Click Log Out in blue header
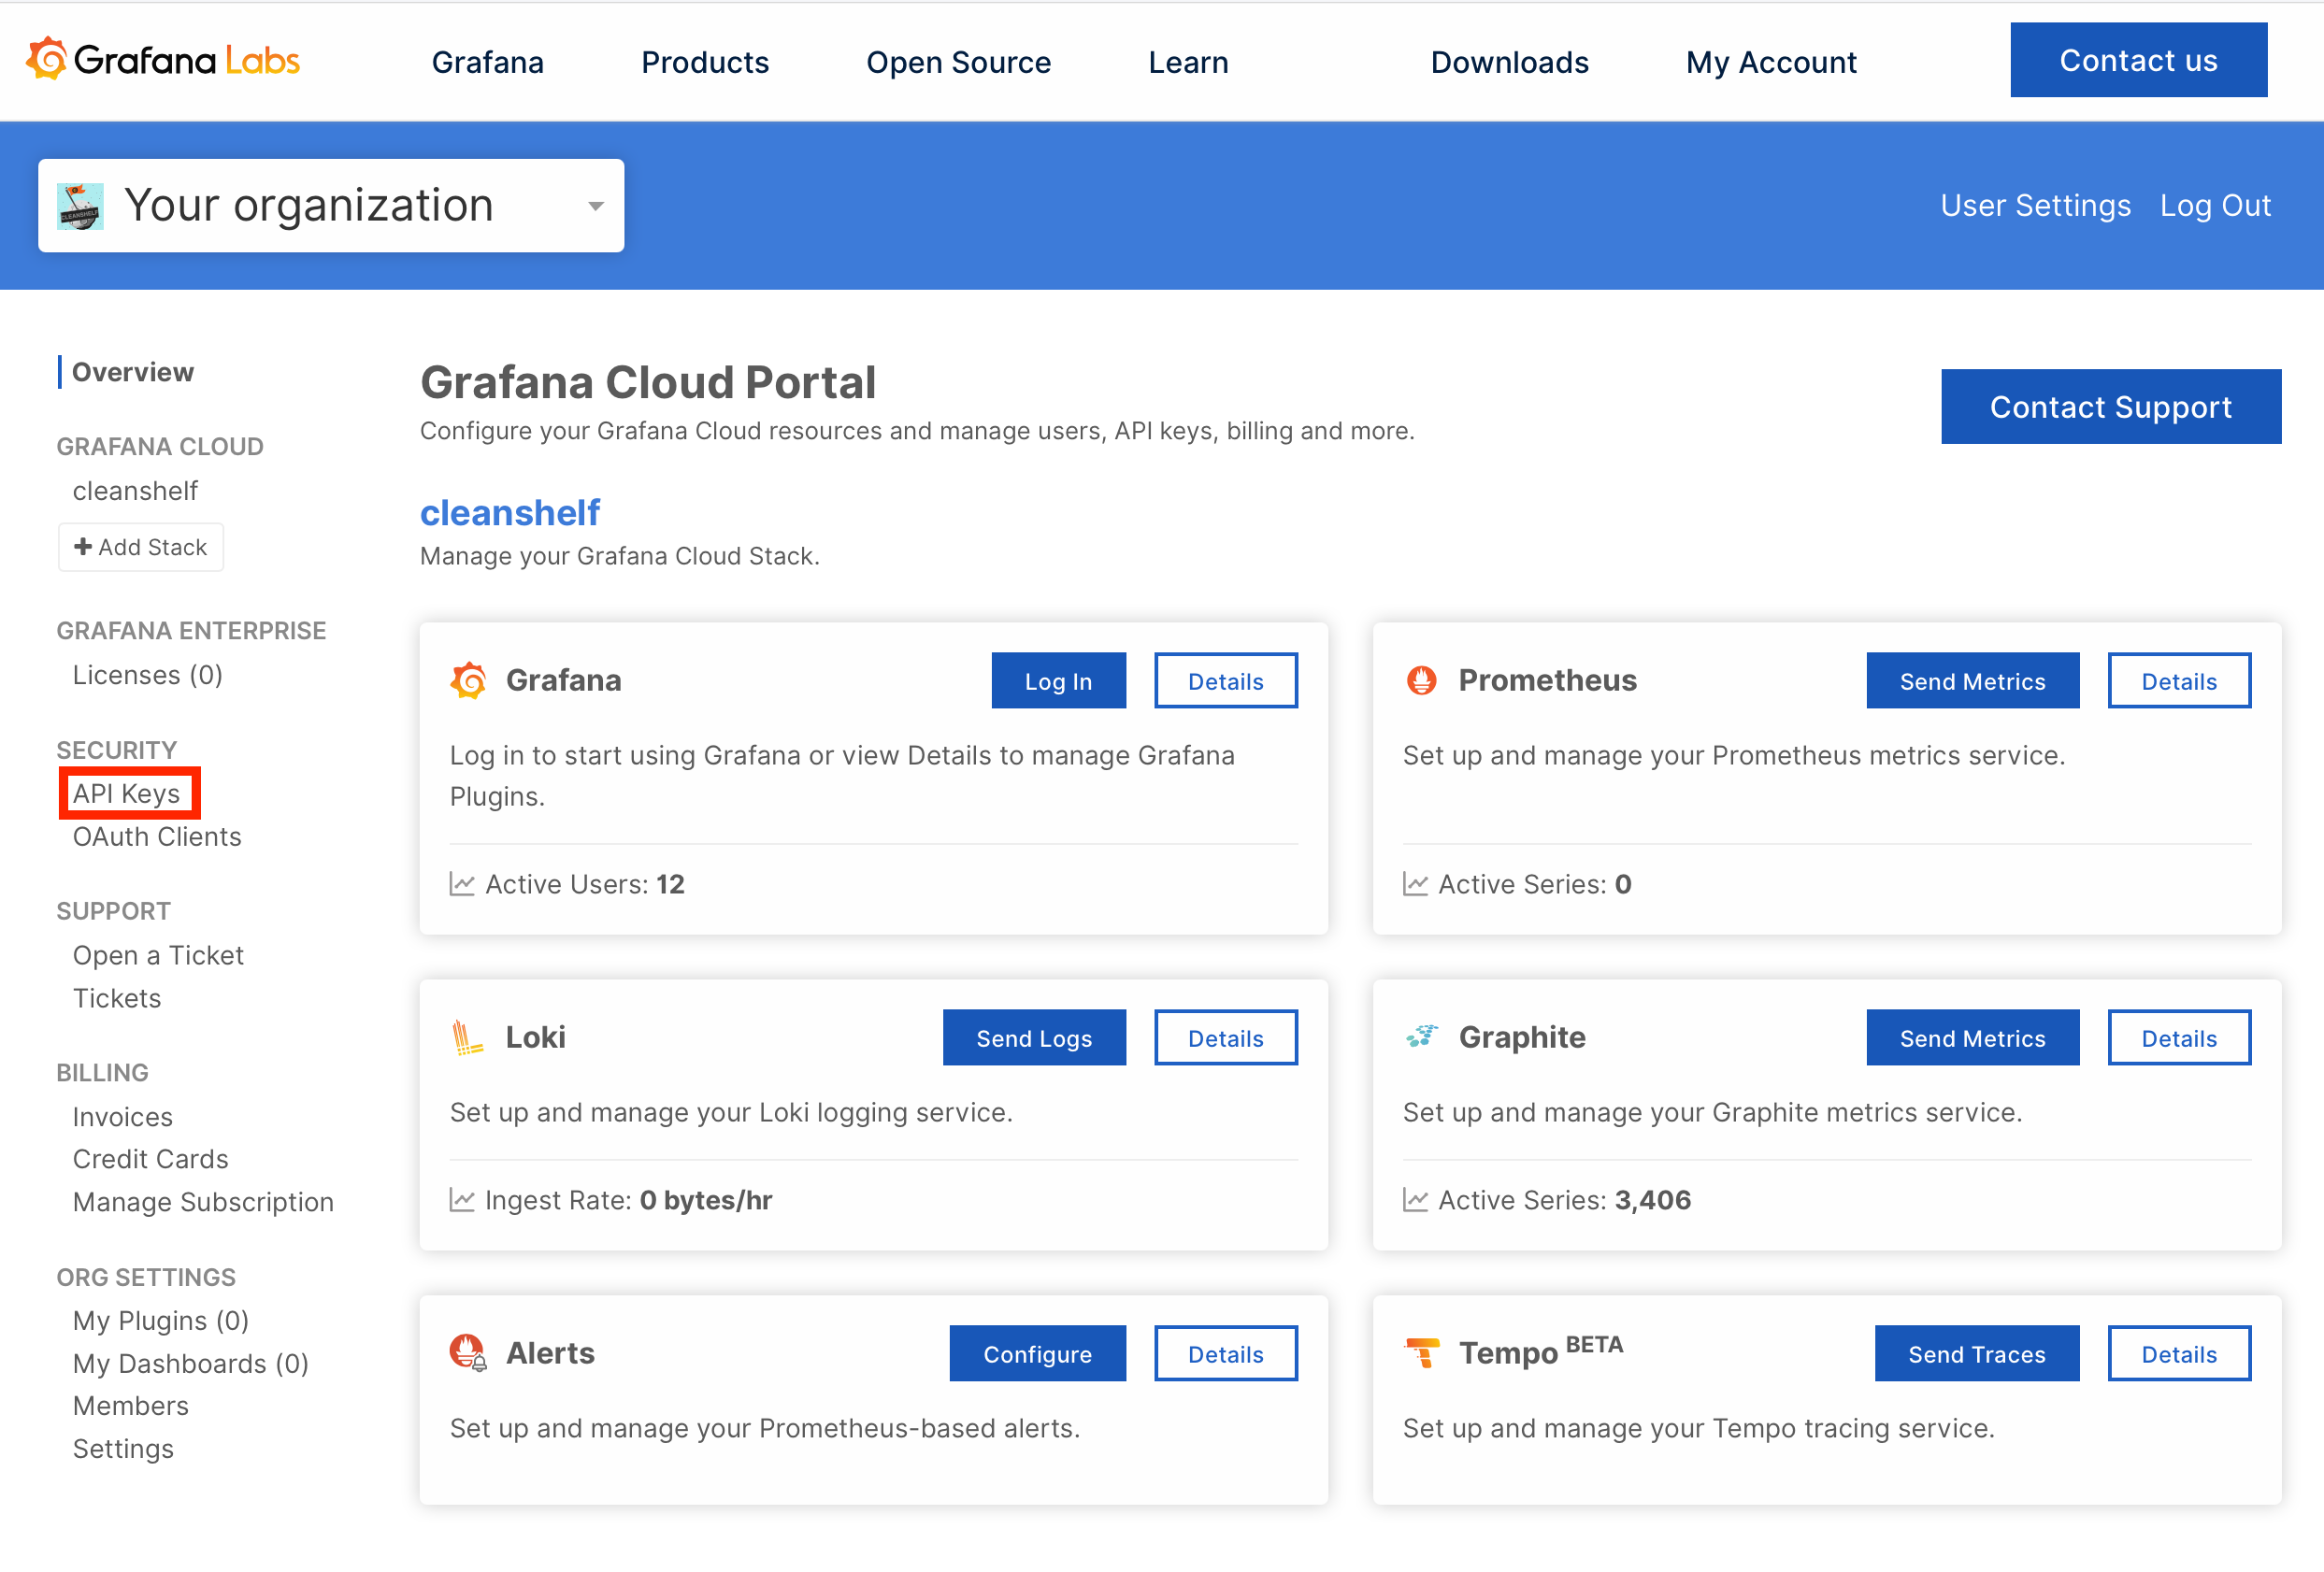 tap(2214, 205)
